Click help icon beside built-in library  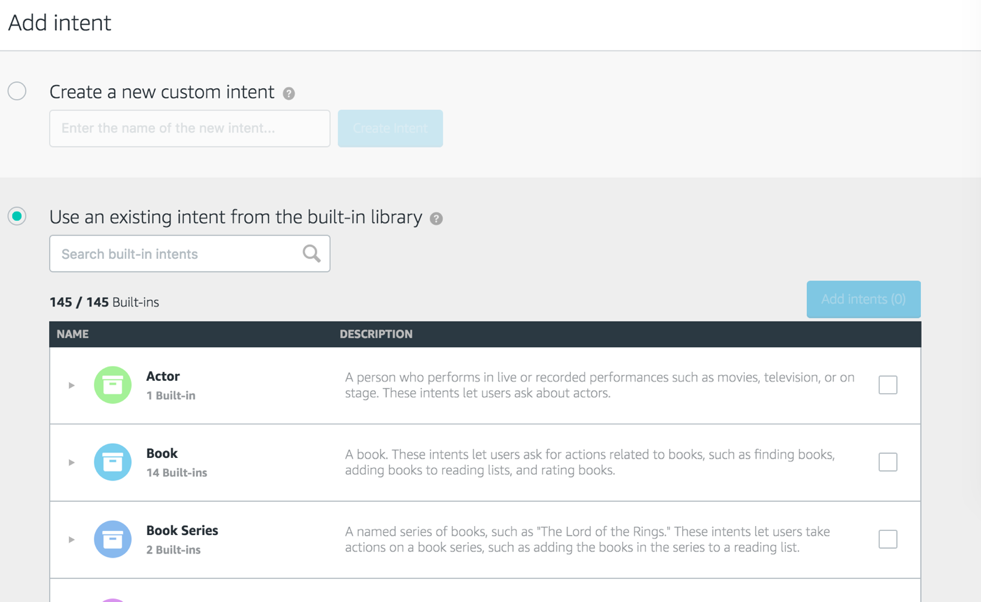[x=436, y=218]
